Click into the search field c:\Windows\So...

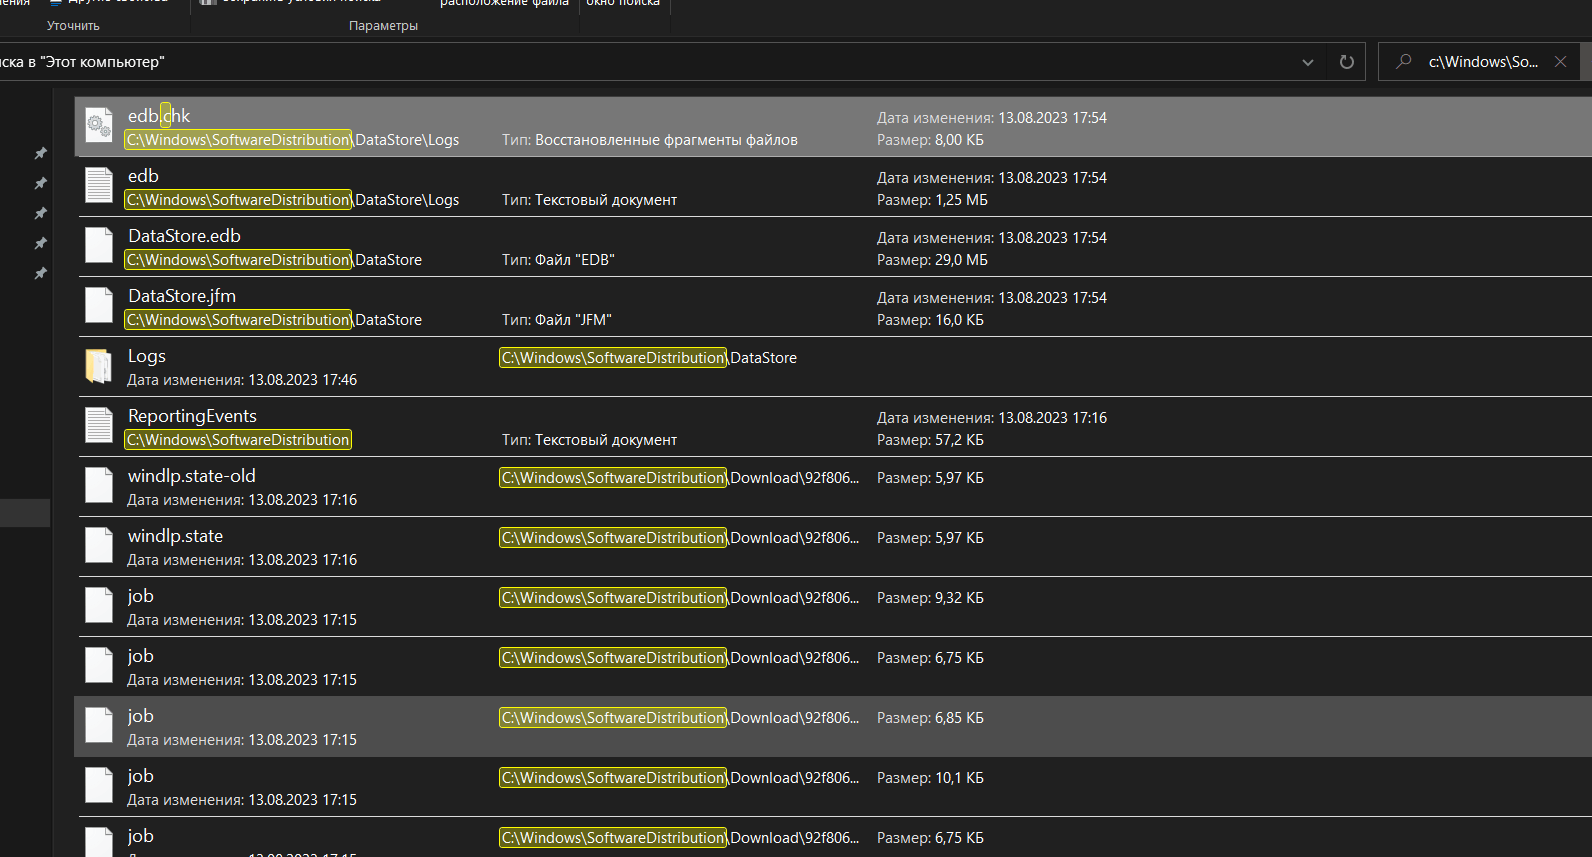pyautogui.click(x=1483, y=62)
